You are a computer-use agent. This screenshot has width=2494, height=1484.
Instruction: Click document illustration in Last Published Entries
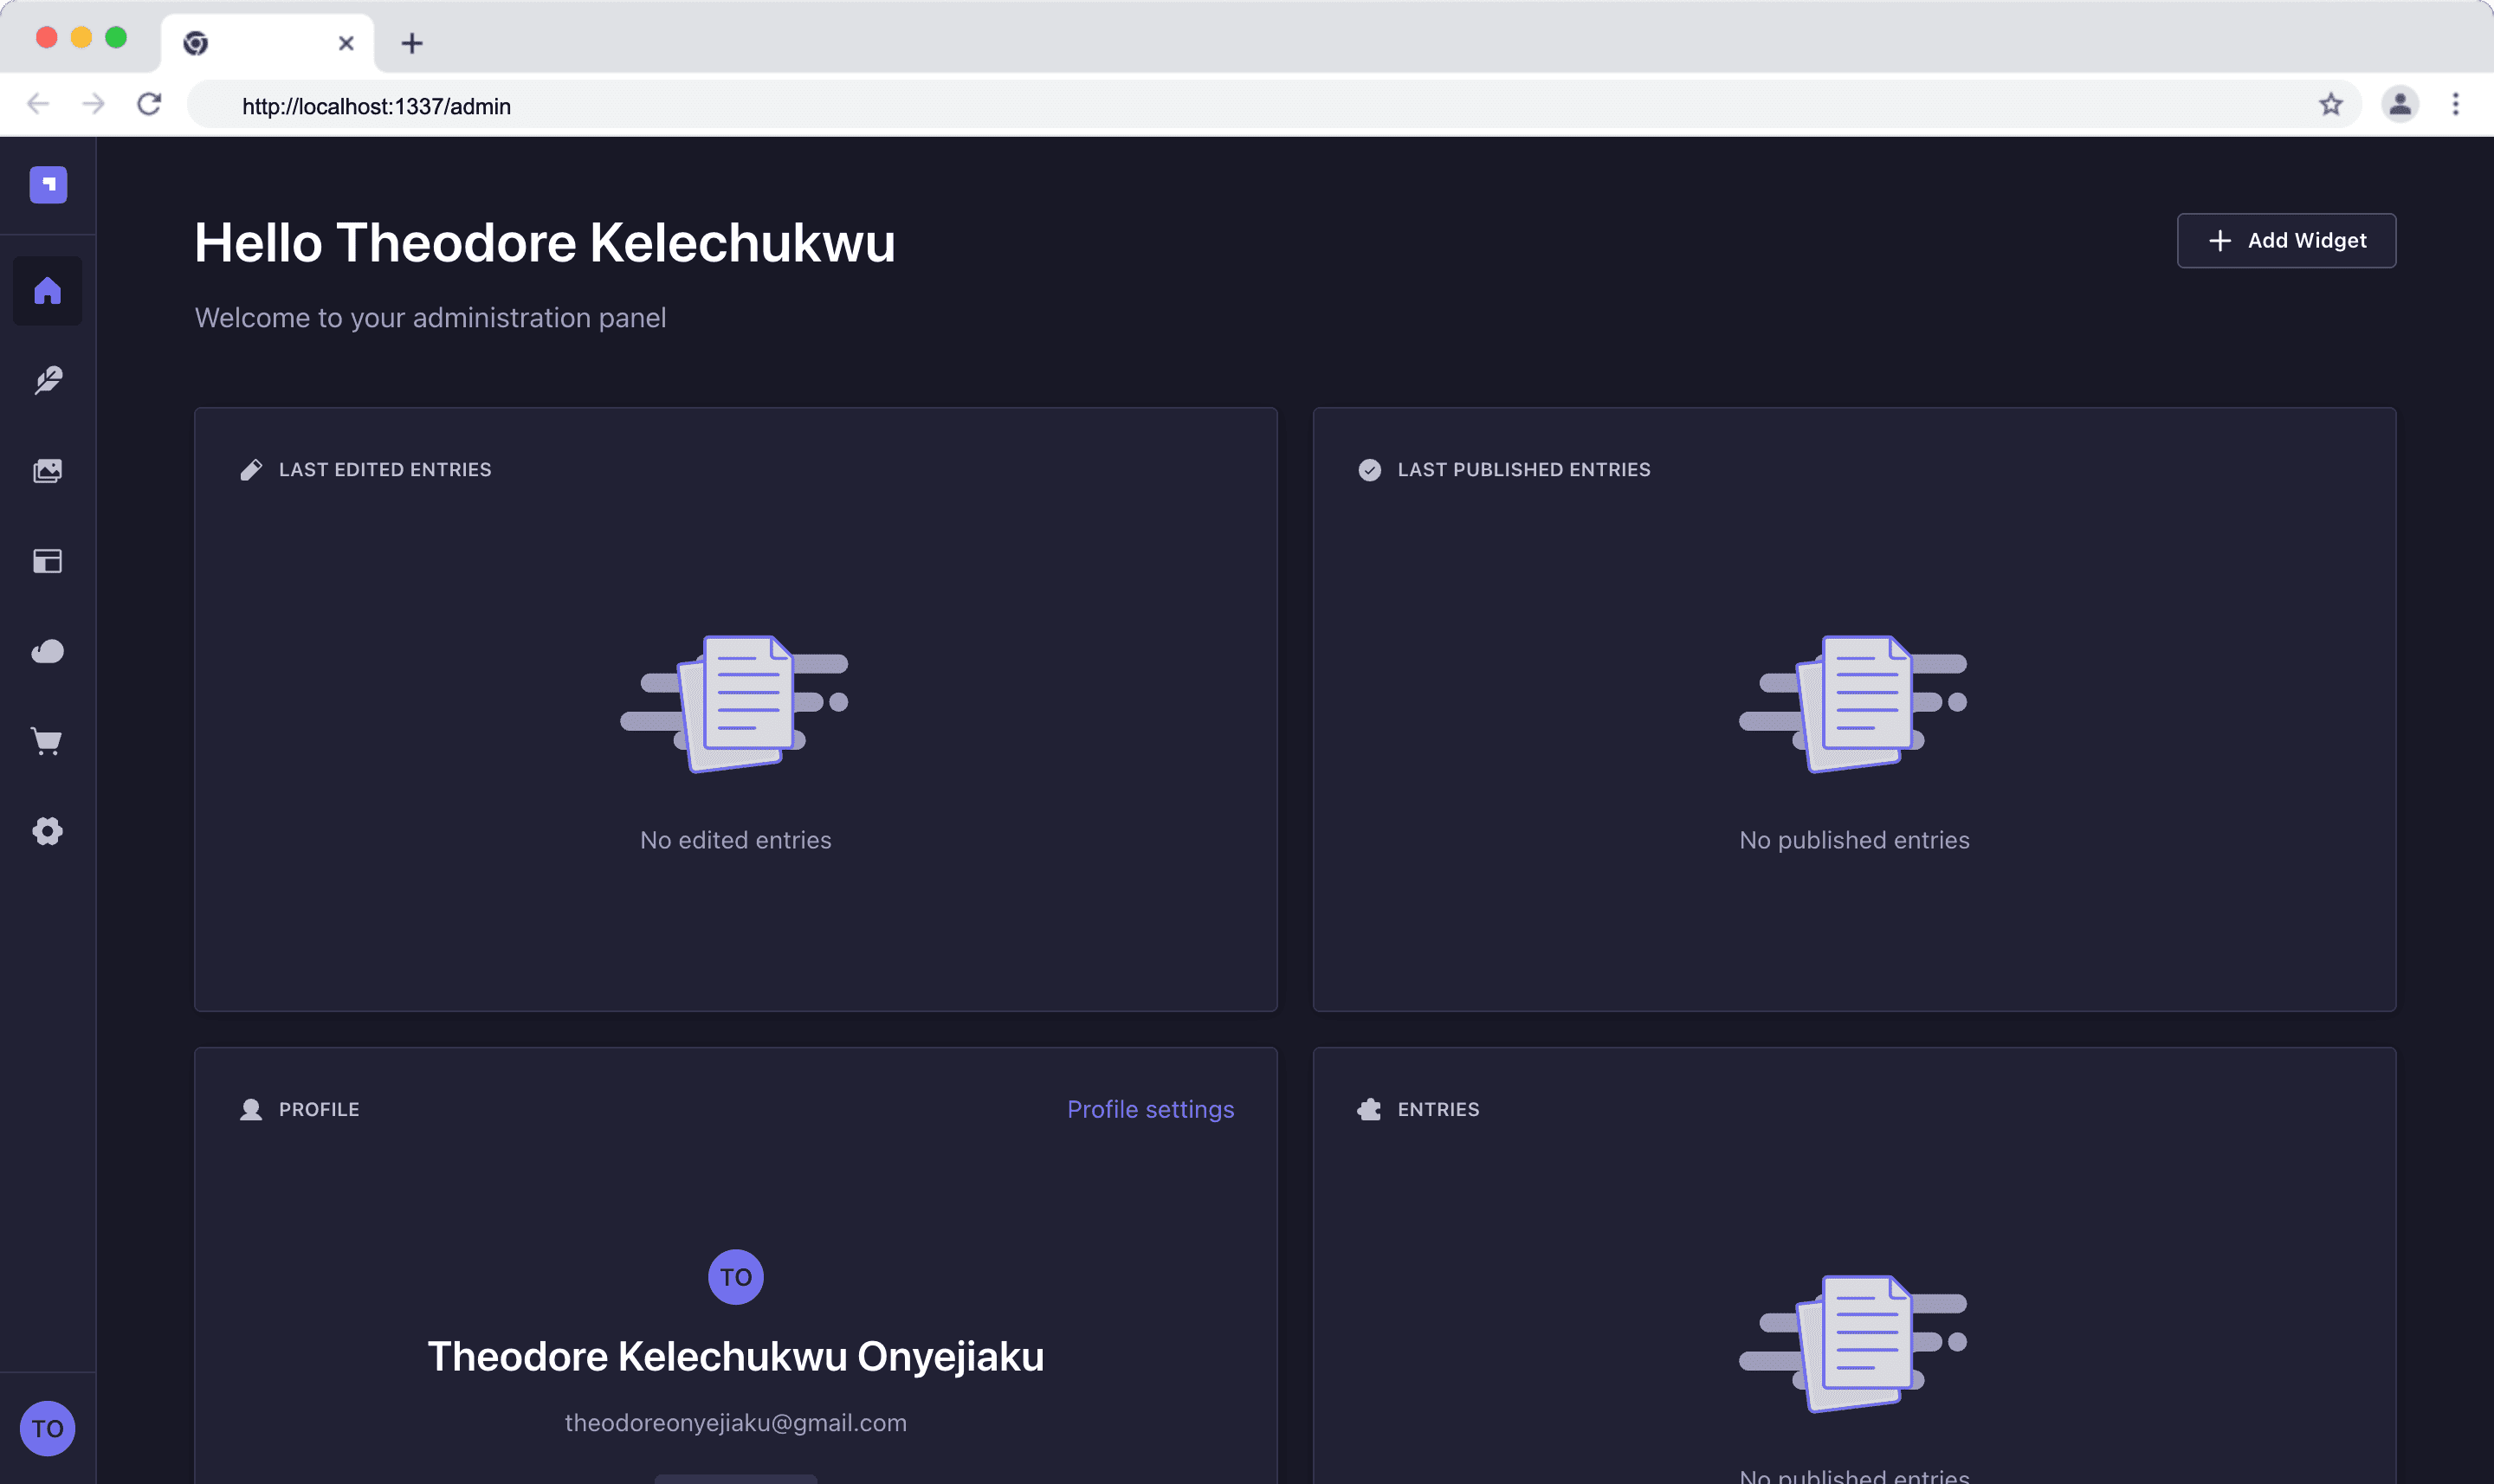click(x=1854, y=703)
